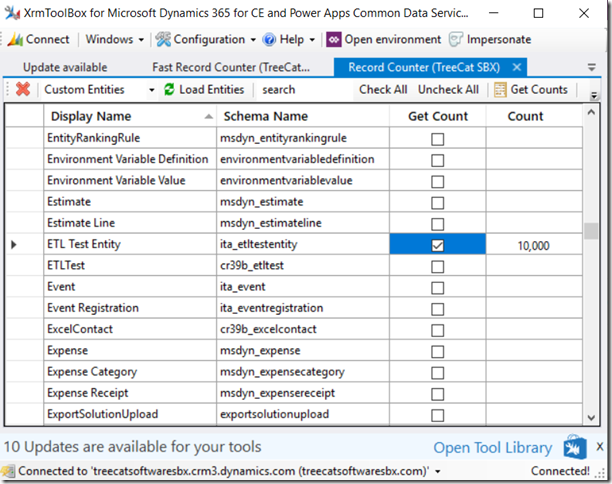
Task: Open Tool Library link
Action: (x=493, y=448)
